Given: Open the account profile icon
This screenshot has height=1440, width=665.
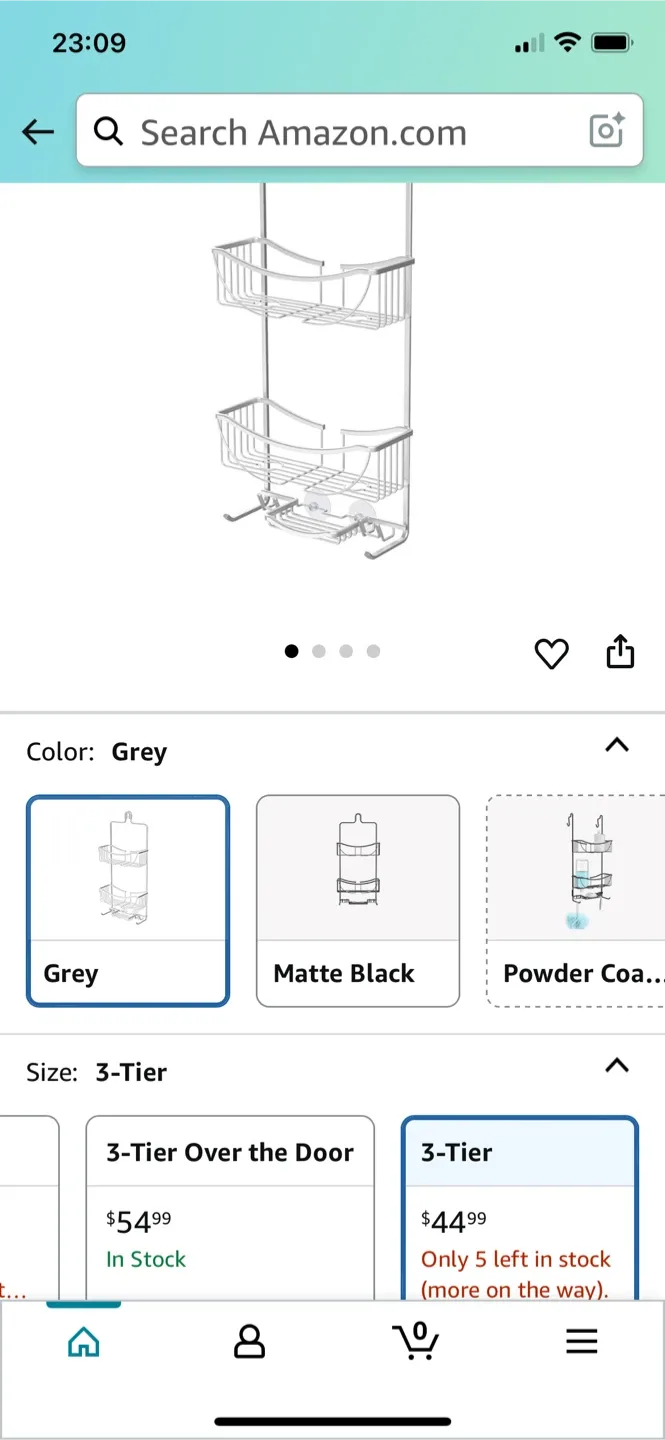Looking at the screenshot, I should (x=249, y=1341).
